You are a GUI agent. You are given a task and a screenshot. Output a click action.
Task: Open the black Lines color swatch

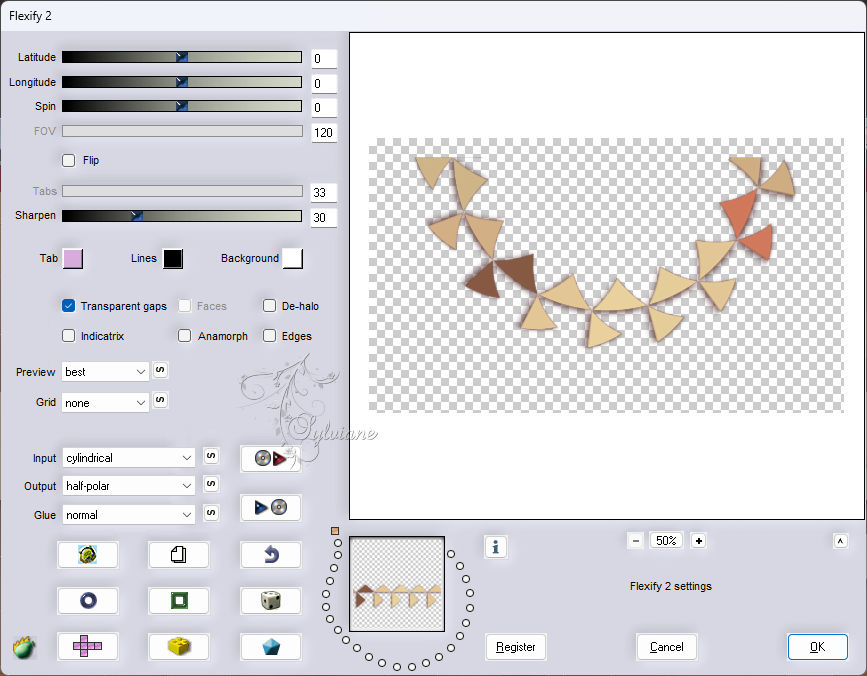tap(173, 258)
